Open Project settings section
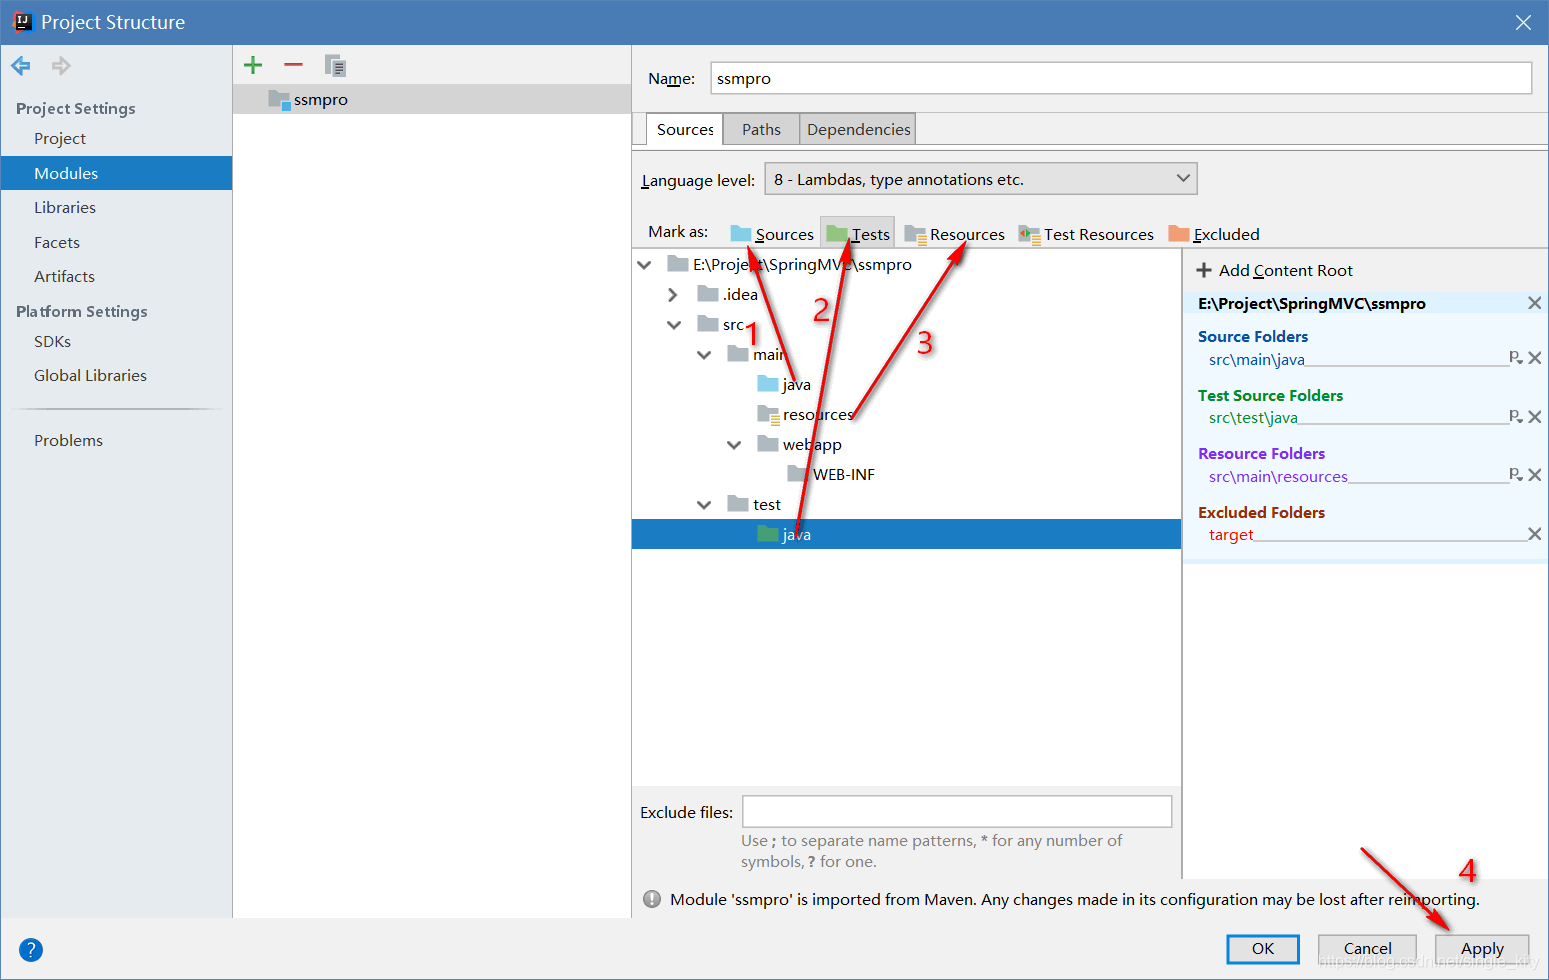The image size is (1549, 980). [x=60, y=138]
